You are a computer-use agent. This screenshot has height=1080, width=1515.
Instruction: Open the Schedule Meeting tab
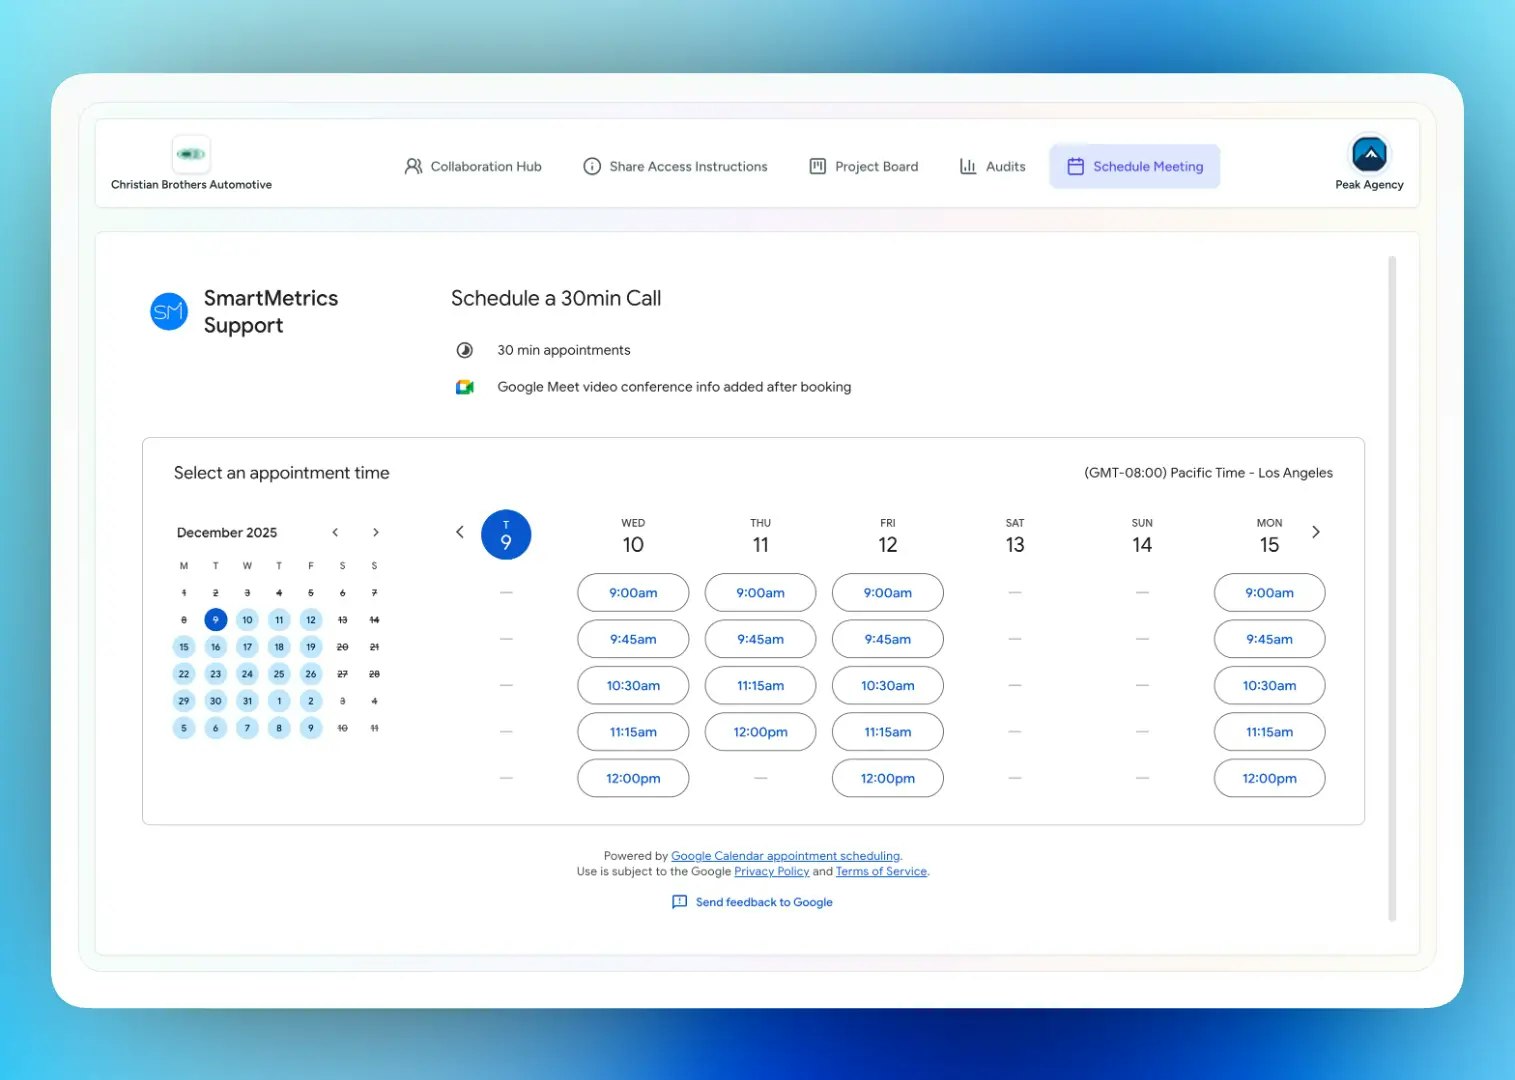(x=1134, y=166)
